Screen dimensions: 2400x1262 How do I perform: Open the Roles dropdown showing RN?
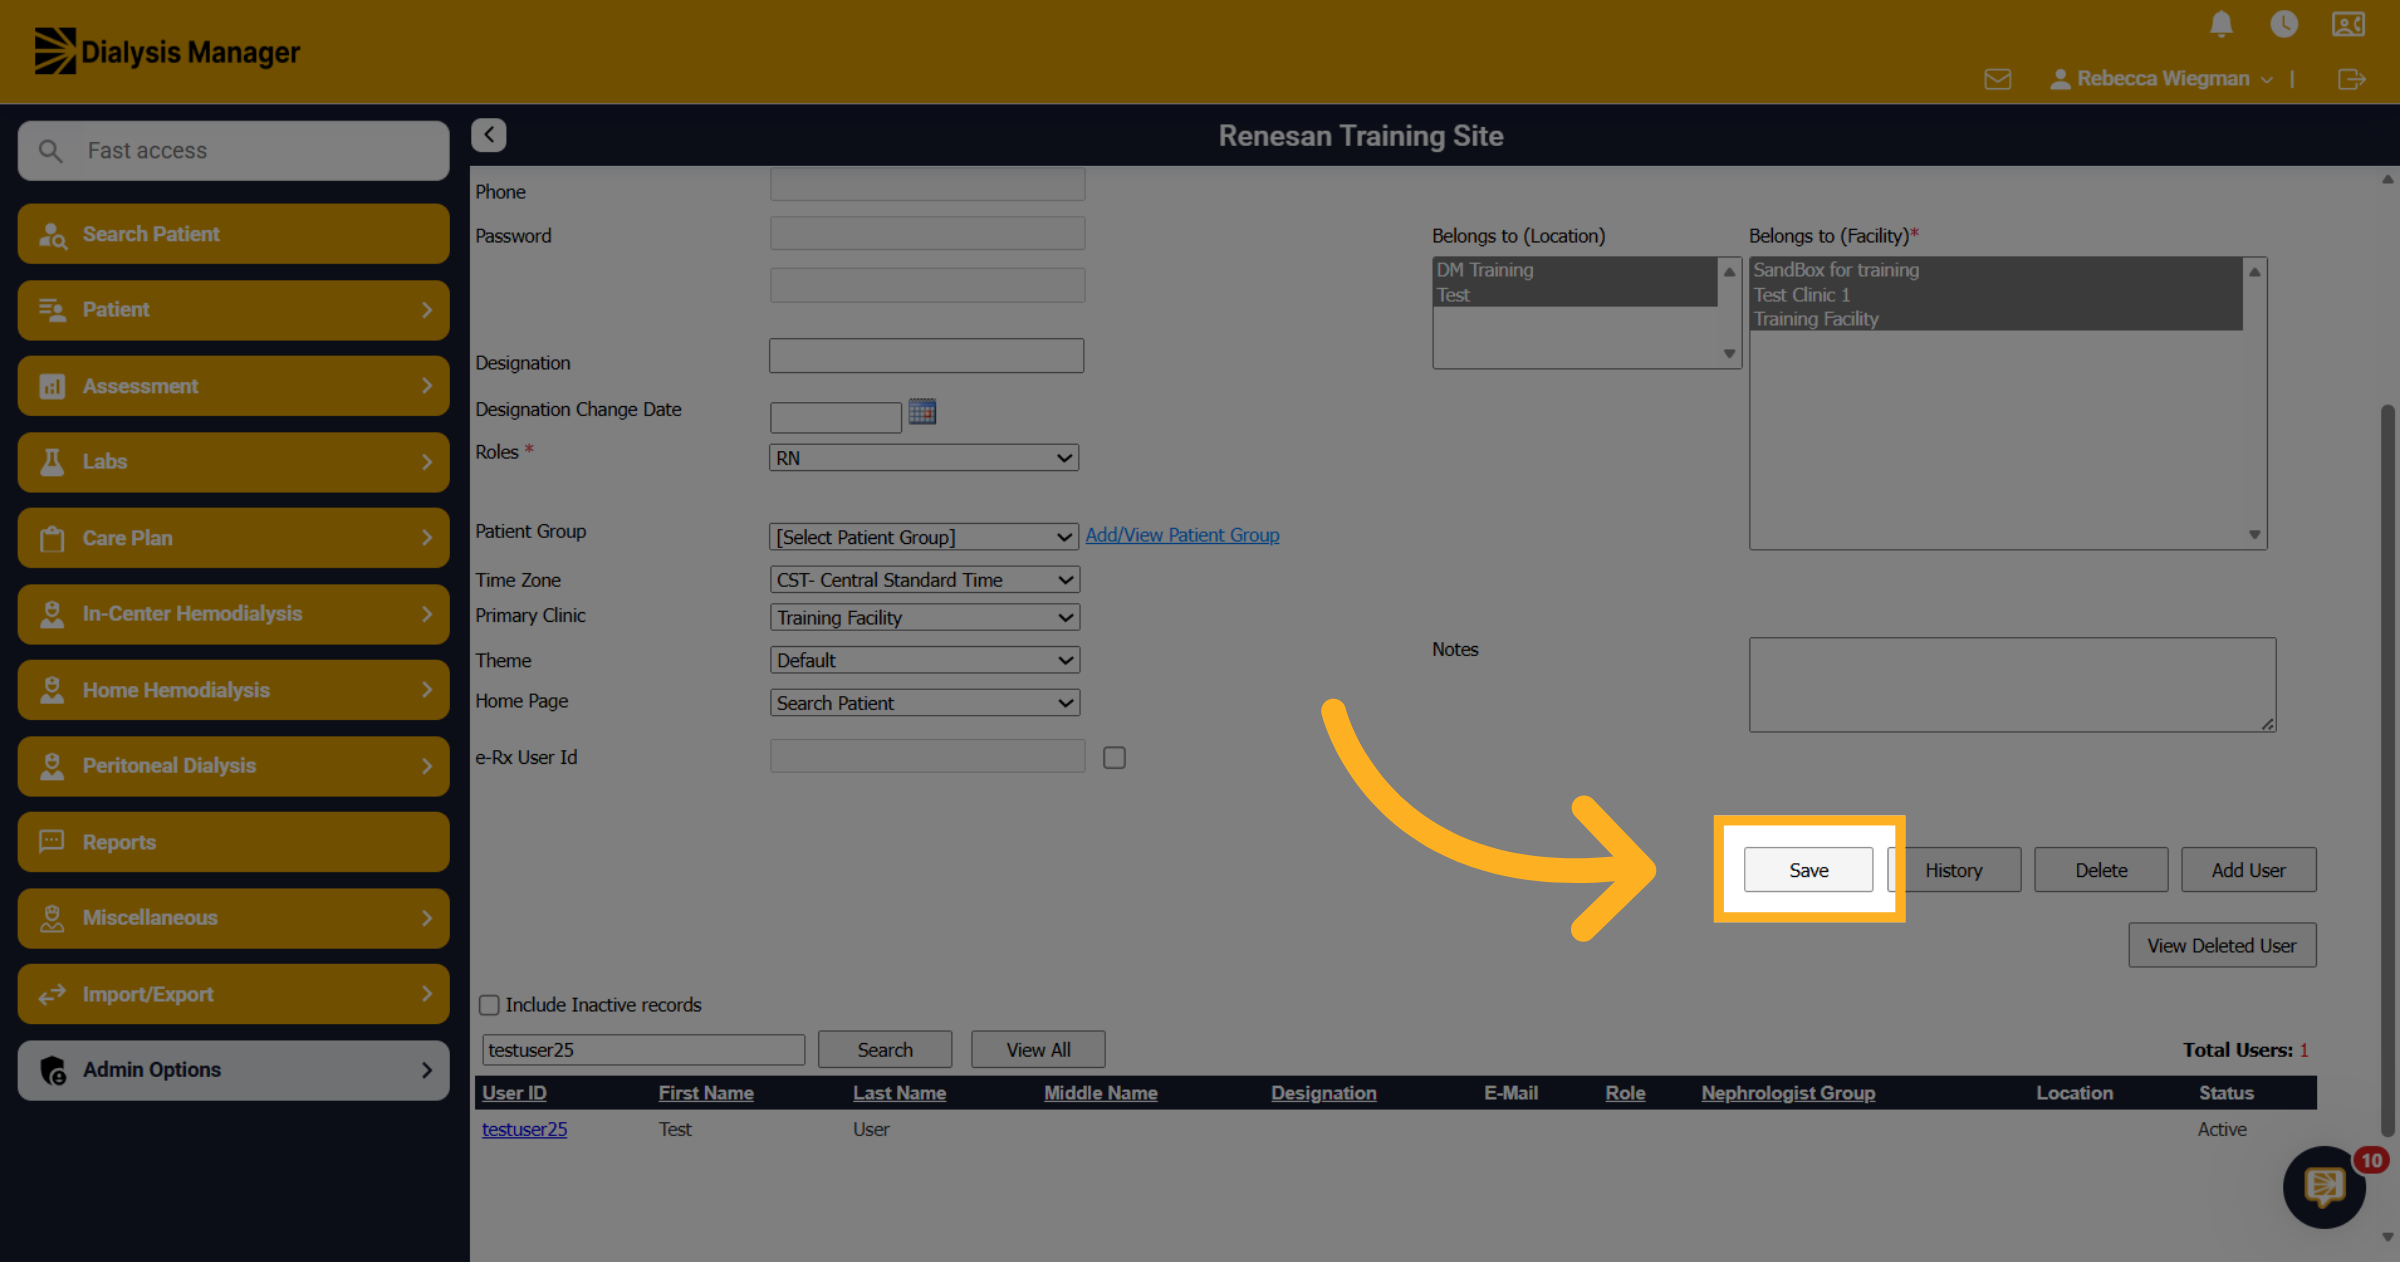[924, 458]
